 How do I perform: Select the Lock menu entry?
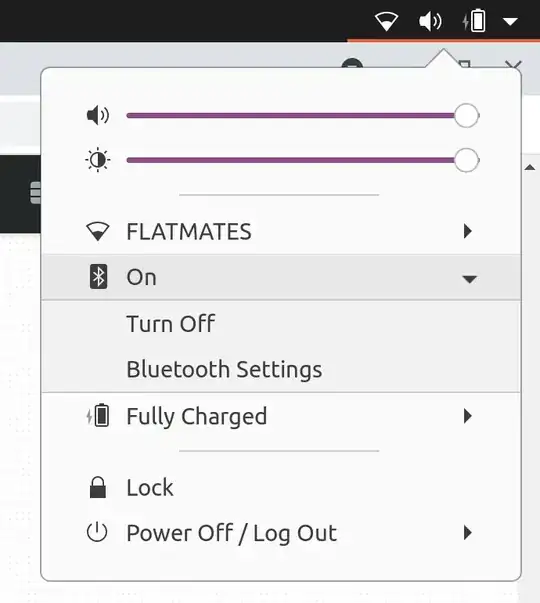pyautogui.click(x=281, y=487)
